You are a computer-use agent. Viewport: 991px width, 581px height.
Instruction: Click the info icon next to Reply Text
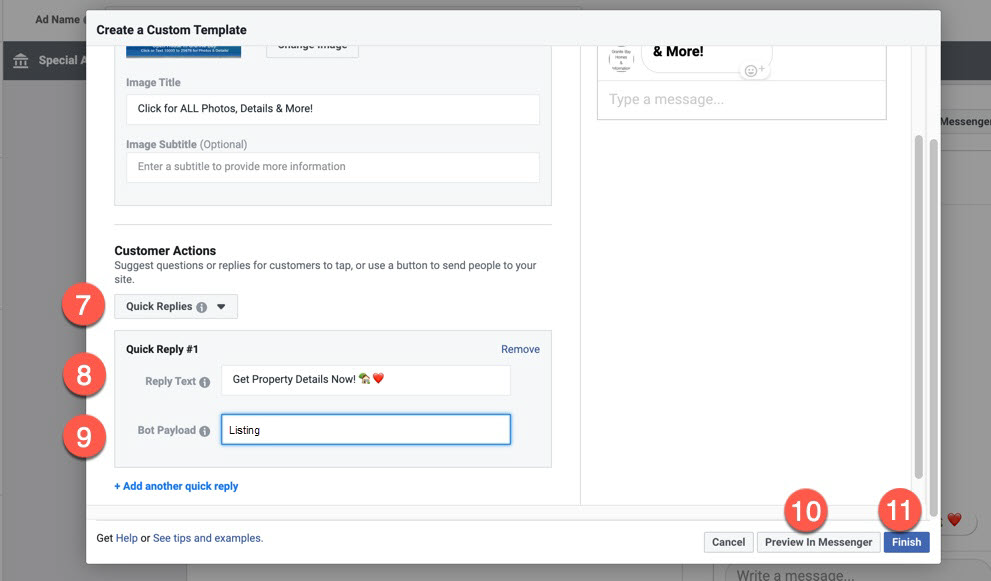[x=205, y=382]
